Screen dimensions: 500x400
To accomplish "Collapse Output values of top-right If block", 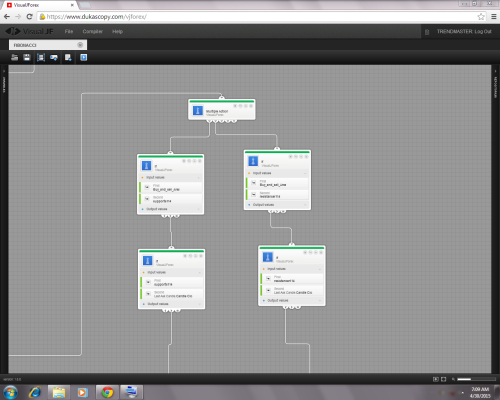I will pos(277,205).
